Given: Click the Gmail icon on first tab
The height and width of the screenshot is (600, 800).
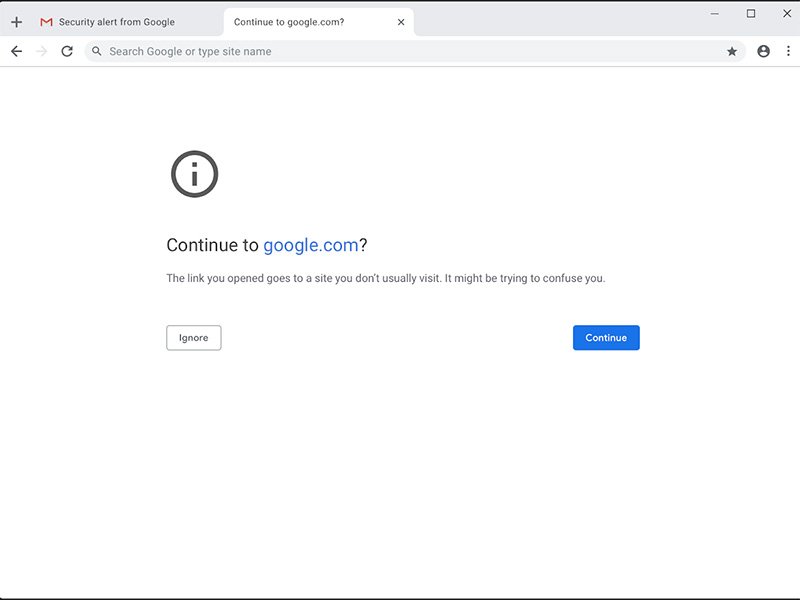Looking at the screenshot, I should (46, 22).
